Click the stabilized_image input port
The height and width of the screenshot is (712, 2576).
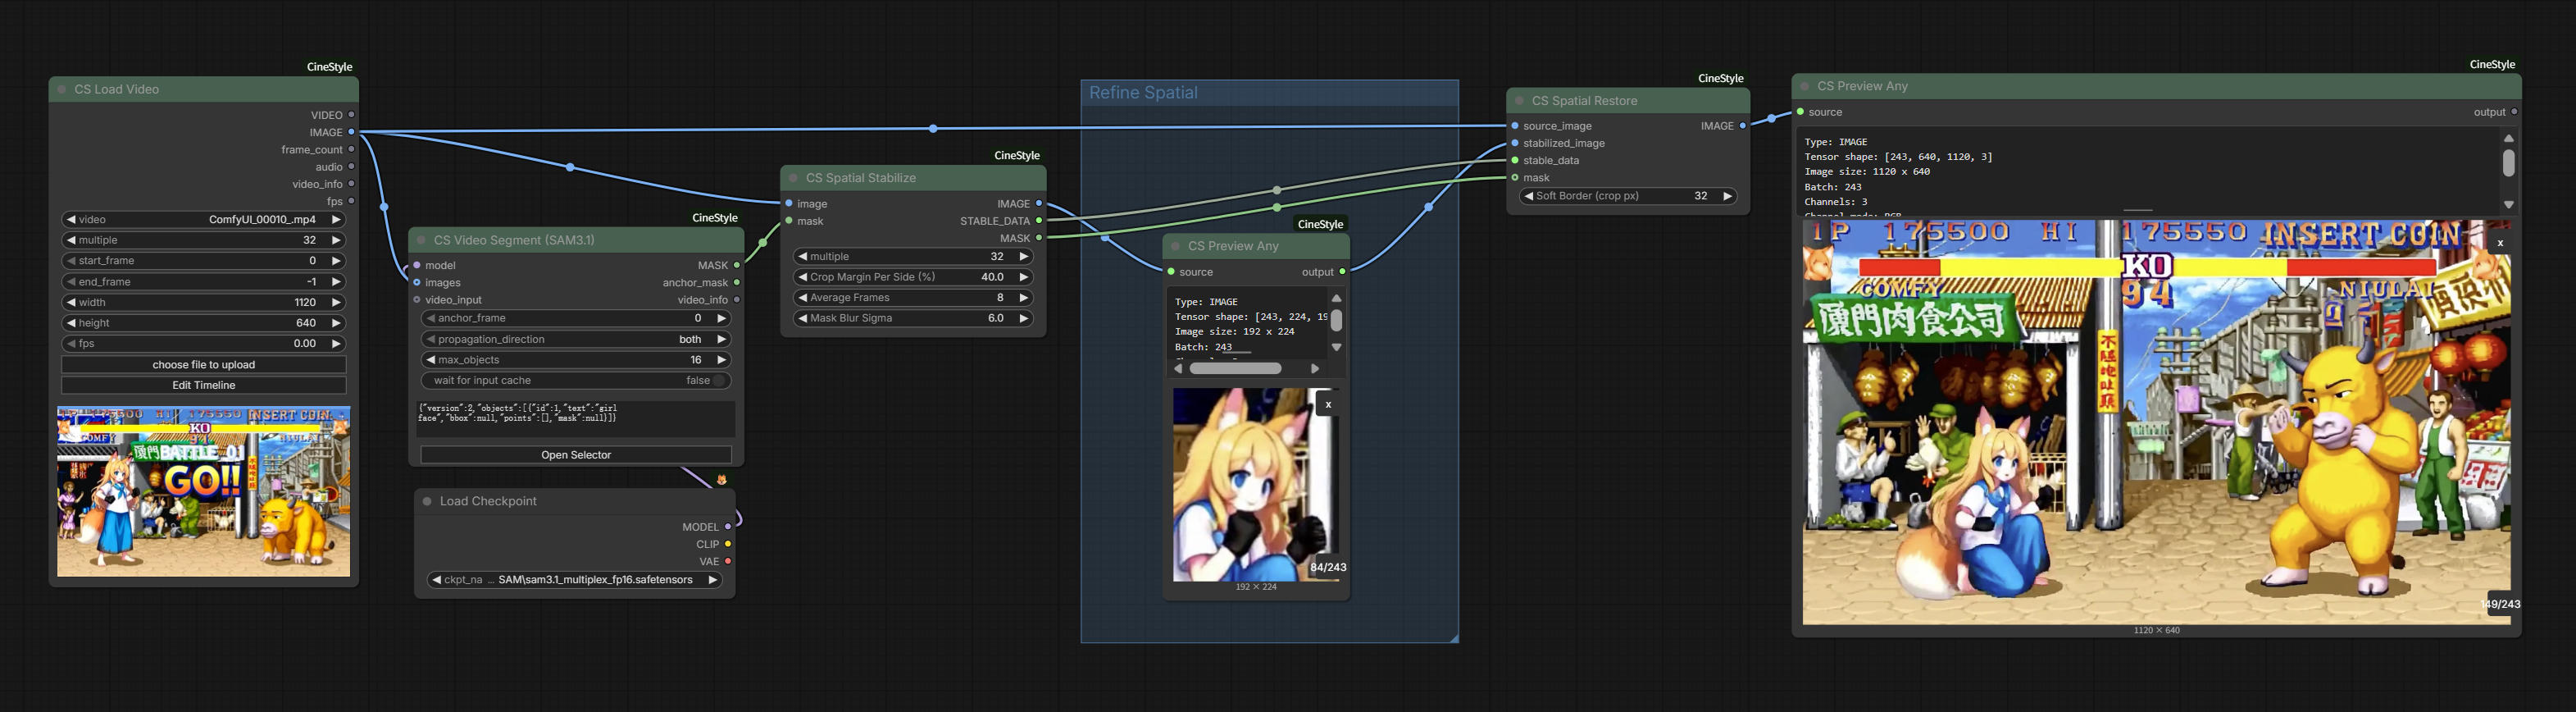[1515, 143]
